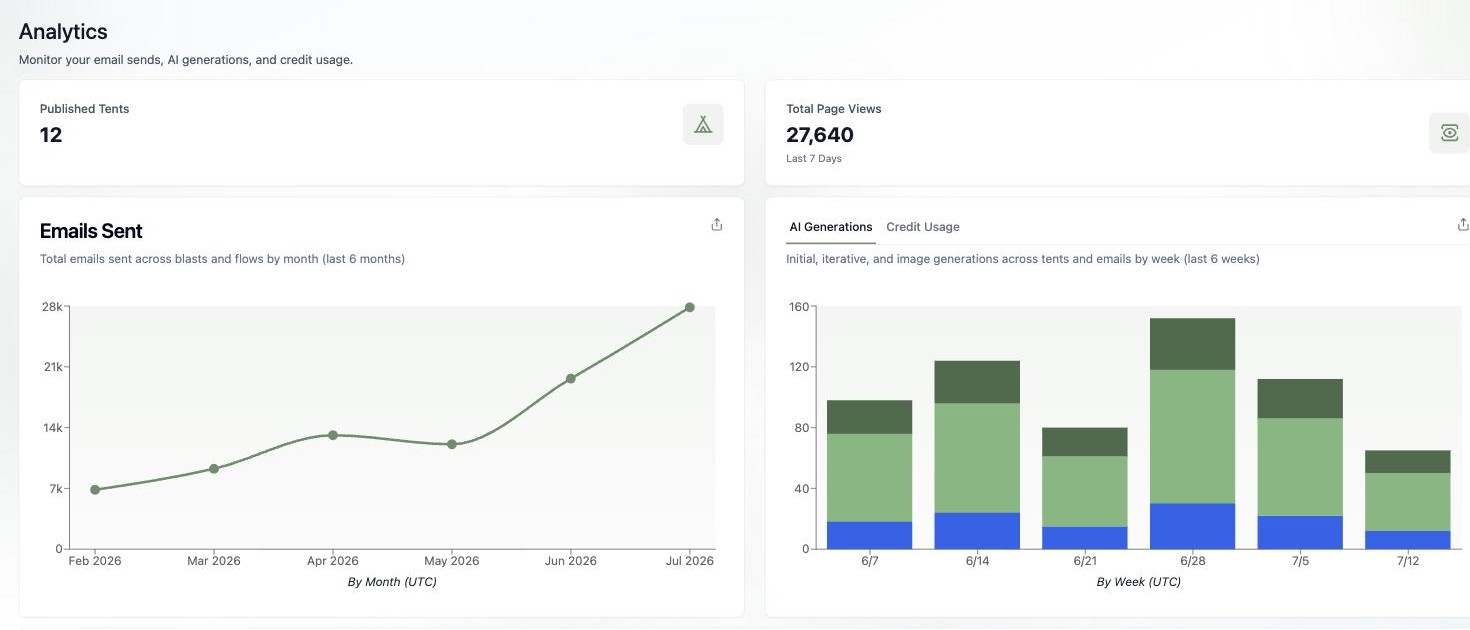Click the Jun 2026 x-axis label

(571, 561)
